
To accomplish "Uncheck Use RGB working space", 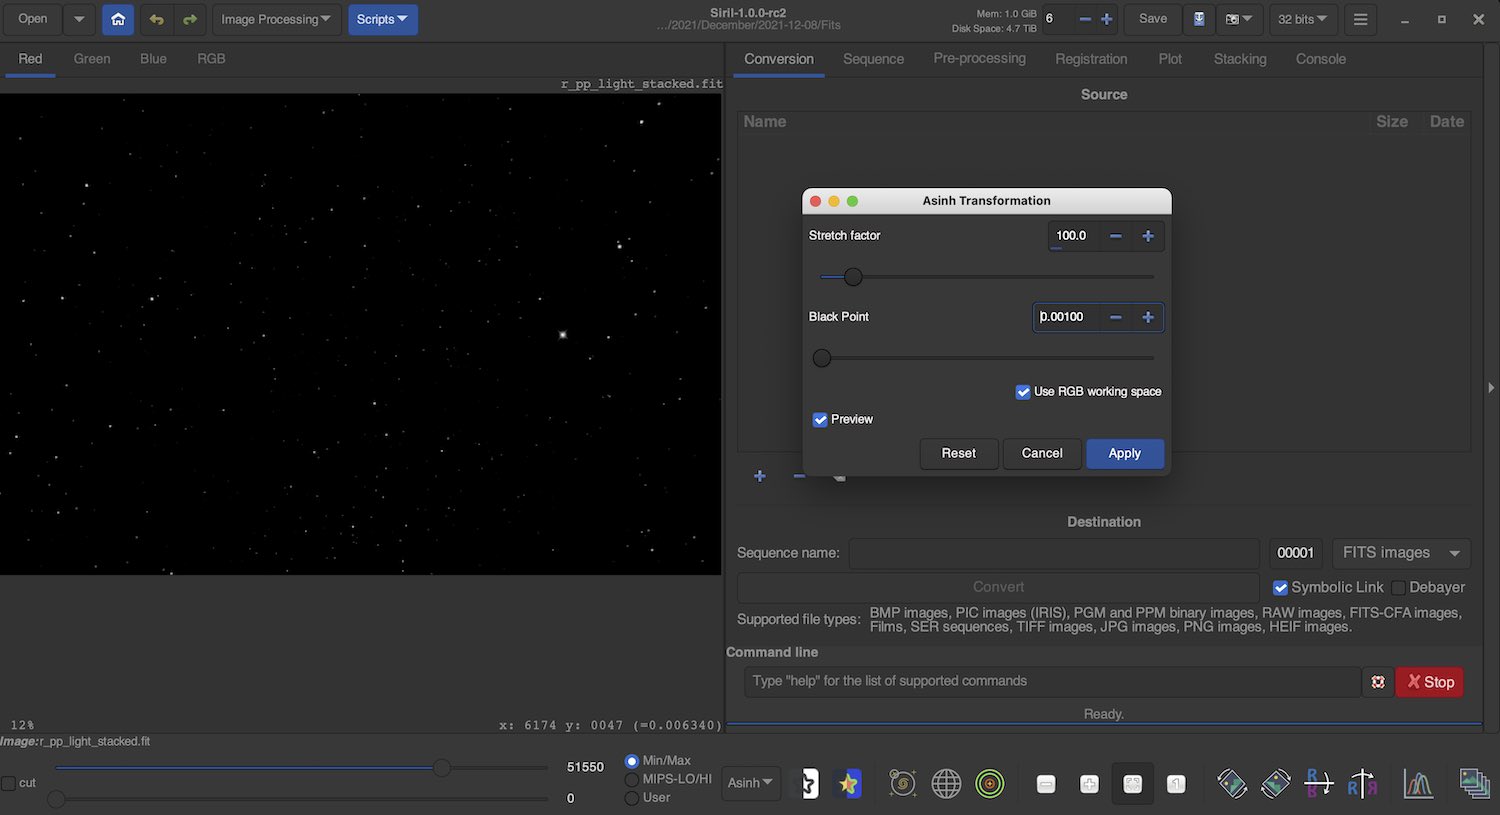I will pyautogui.click(x=1023, y=392).
